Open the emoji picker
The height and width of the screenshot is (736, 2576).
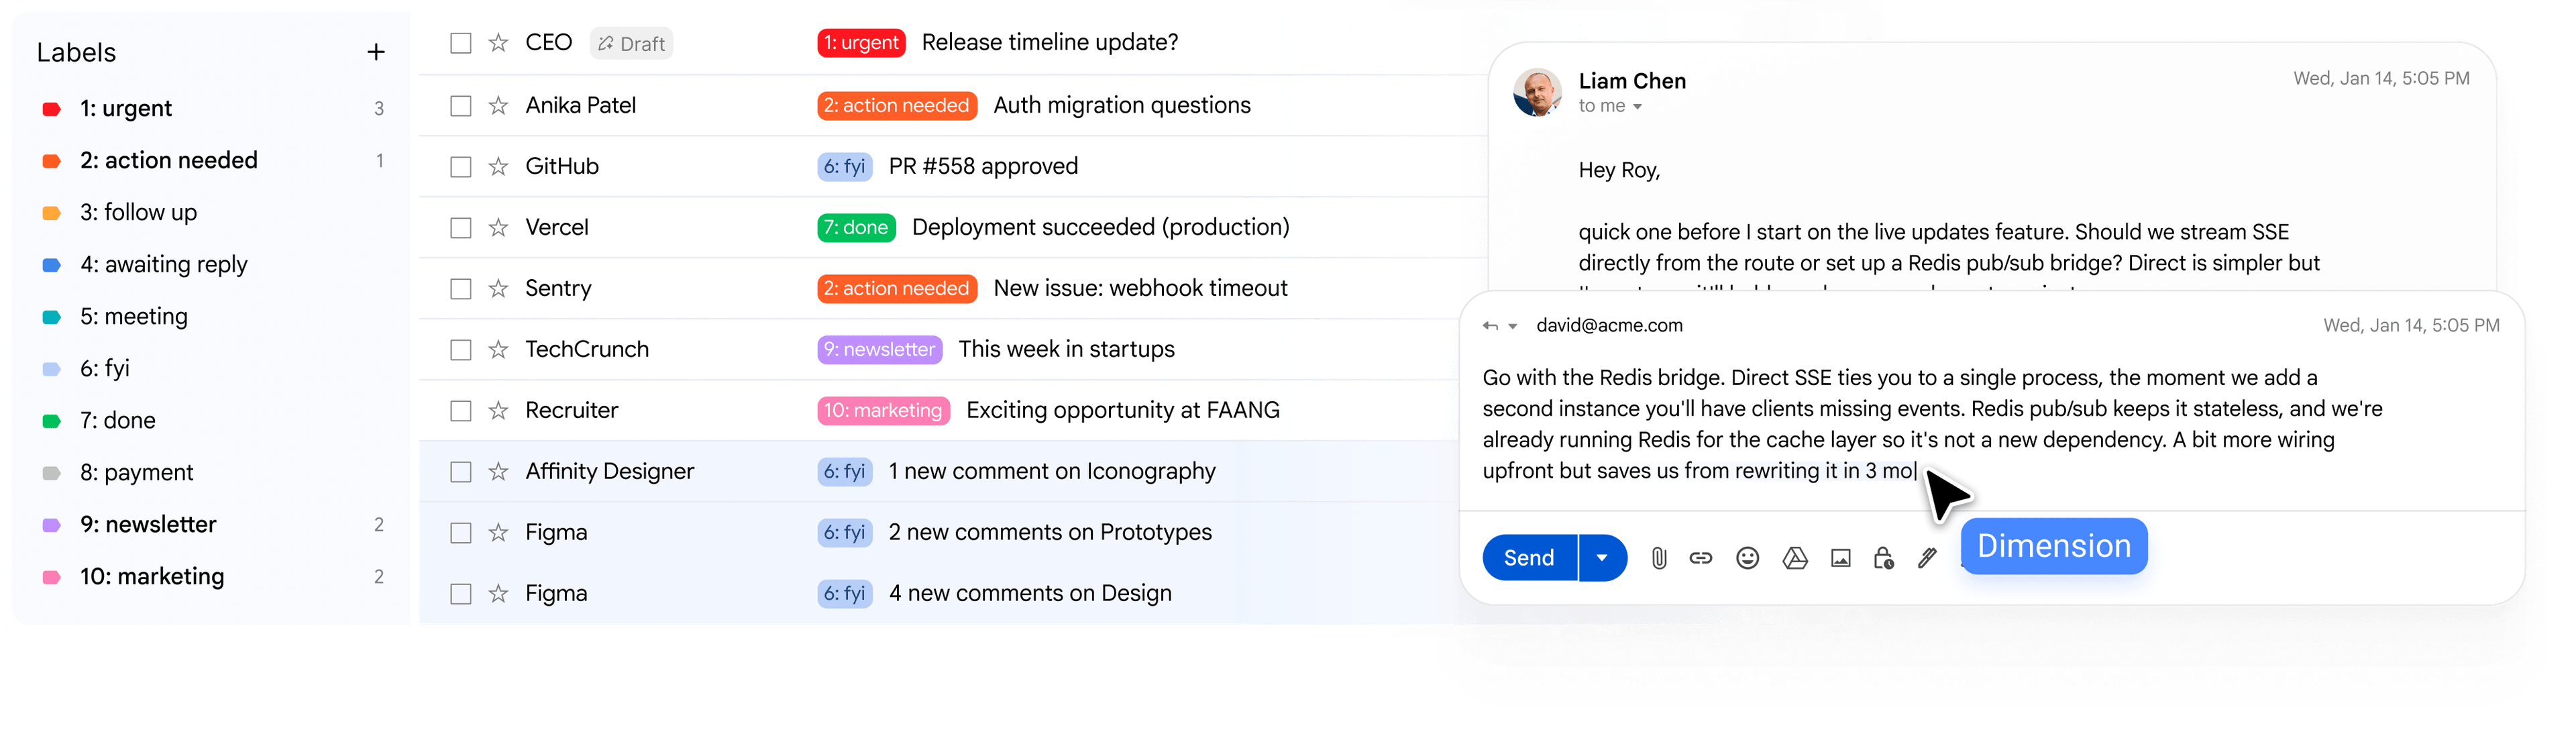pos(1748,558)
